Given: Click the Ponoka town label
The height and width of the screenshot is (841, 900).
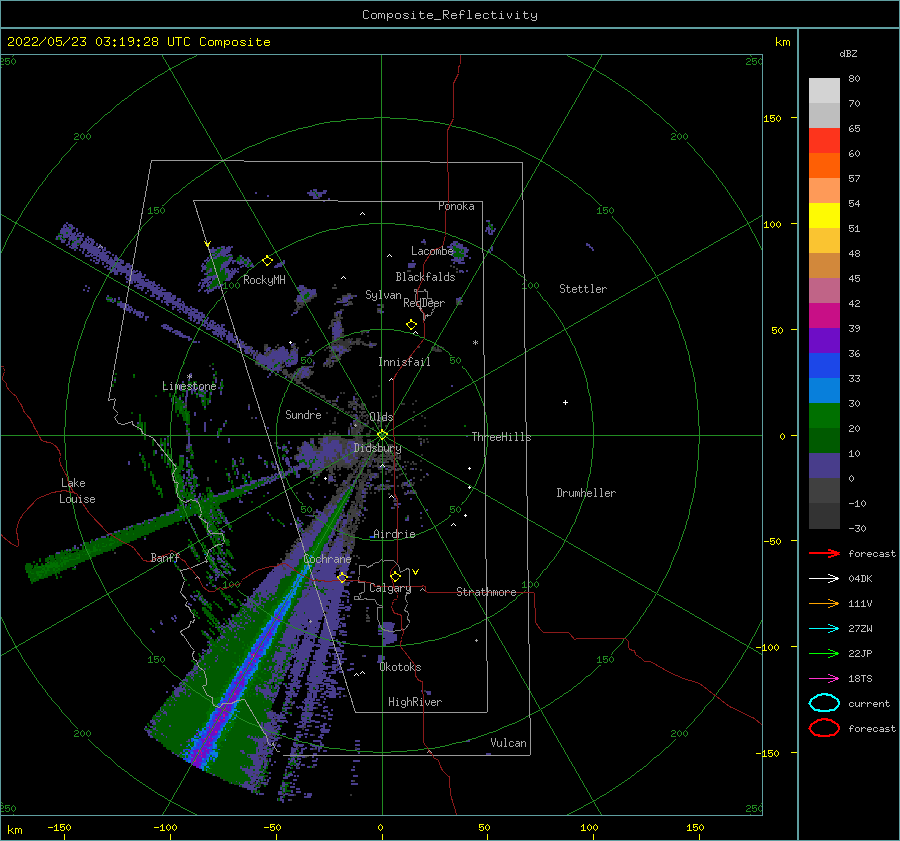Looking at the screenshot, I should pyautogui.click(x=456, y=206).
